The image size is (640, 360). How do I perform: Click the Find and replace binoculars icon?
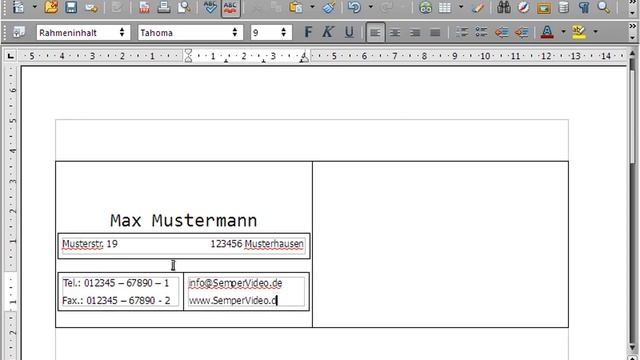[504, 7]
